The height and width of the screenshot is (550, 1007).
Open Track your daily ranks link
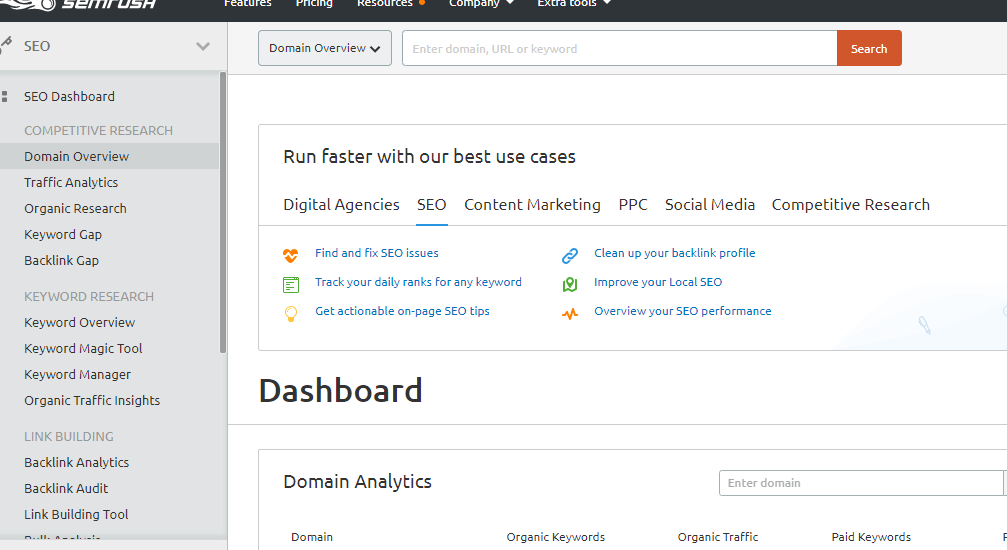point(418,282)
